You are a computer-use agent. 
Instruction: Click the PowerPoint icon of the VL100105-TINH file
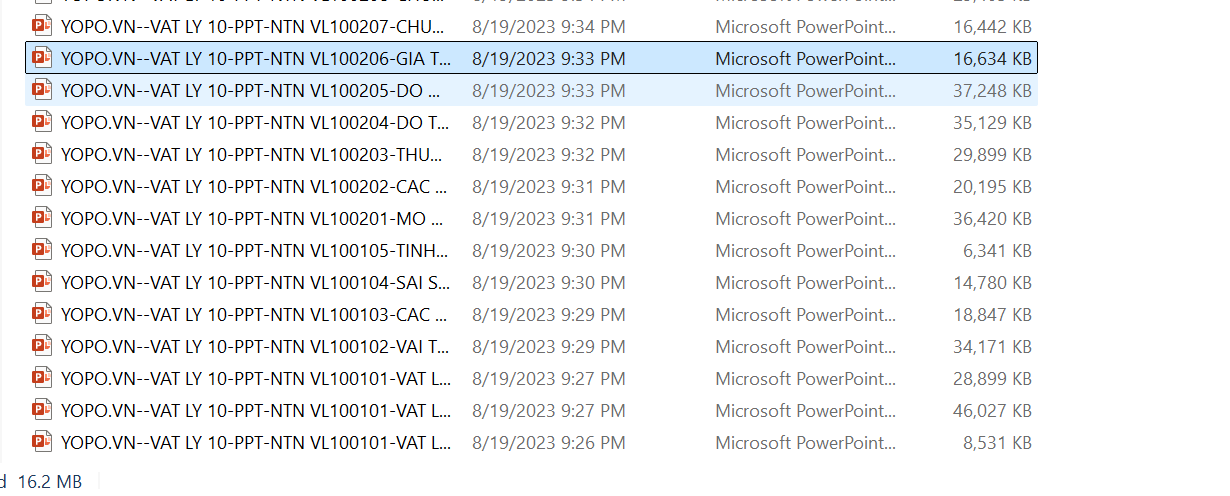coord(41,251)
